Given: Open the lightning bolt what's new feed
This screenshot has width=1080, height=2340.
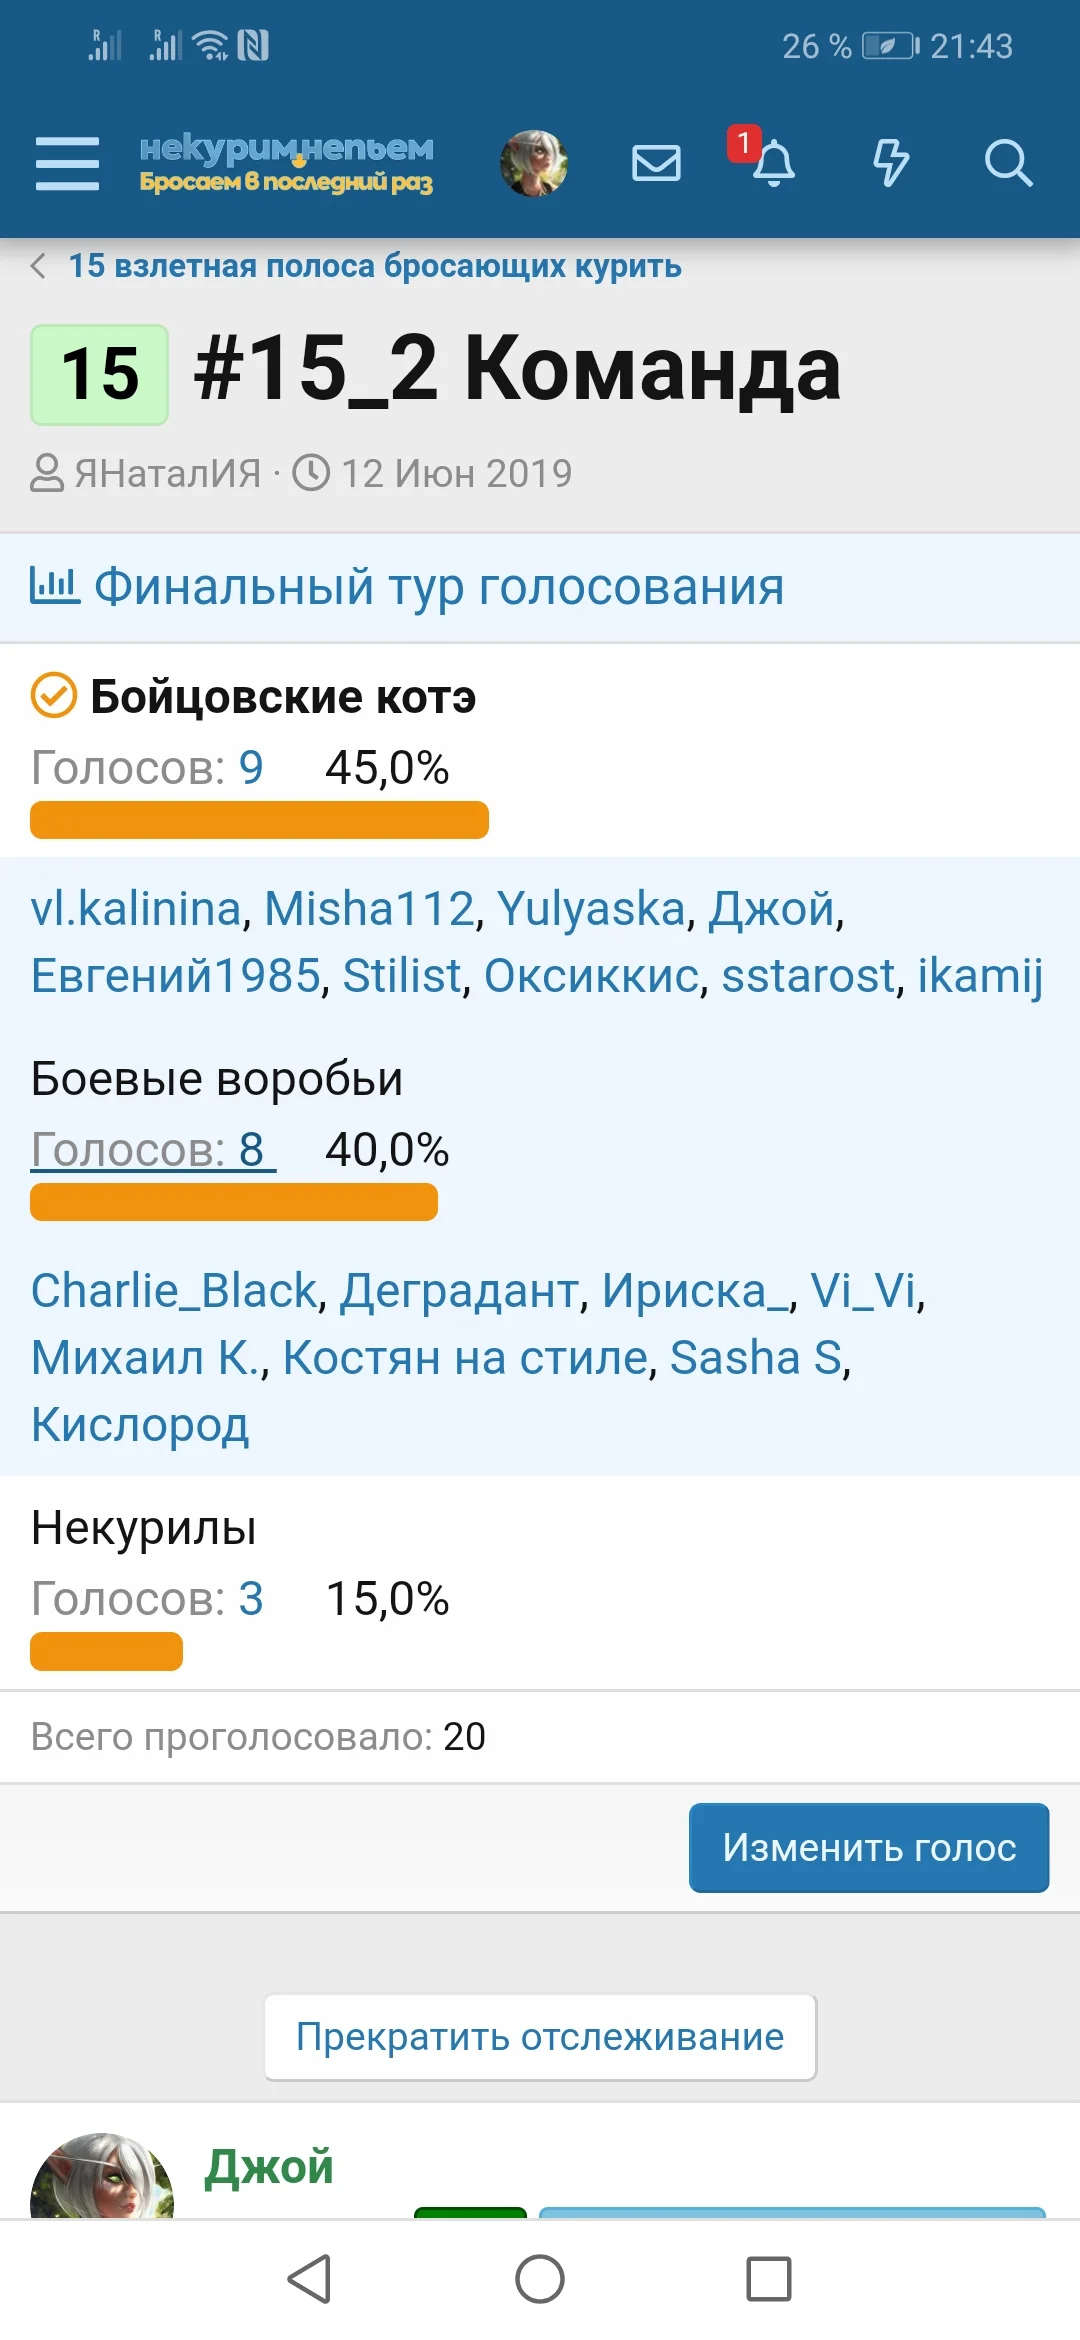Looking at the screenshot, I should [x=890, y=163].
